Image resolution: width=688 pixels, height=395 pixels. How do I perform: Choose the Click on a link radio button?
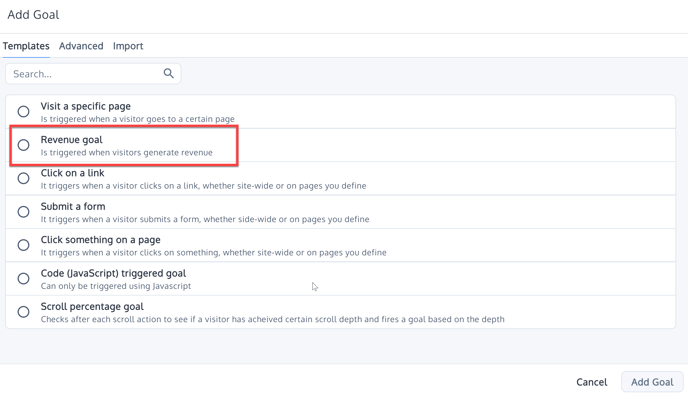(24, 178)
